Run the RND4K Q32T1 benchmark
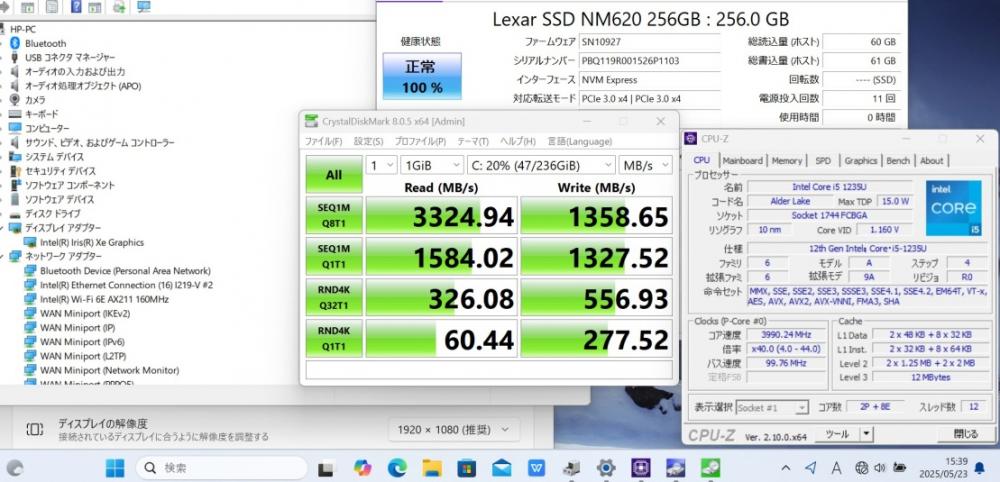1000x482 pixels. click(x=334, y=297)
